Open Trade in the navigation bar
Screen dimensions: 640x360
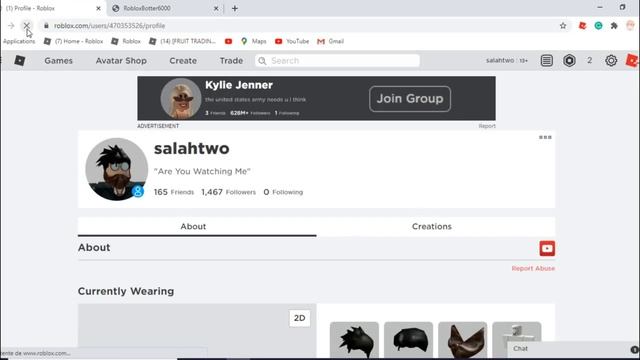click(231, 60)
